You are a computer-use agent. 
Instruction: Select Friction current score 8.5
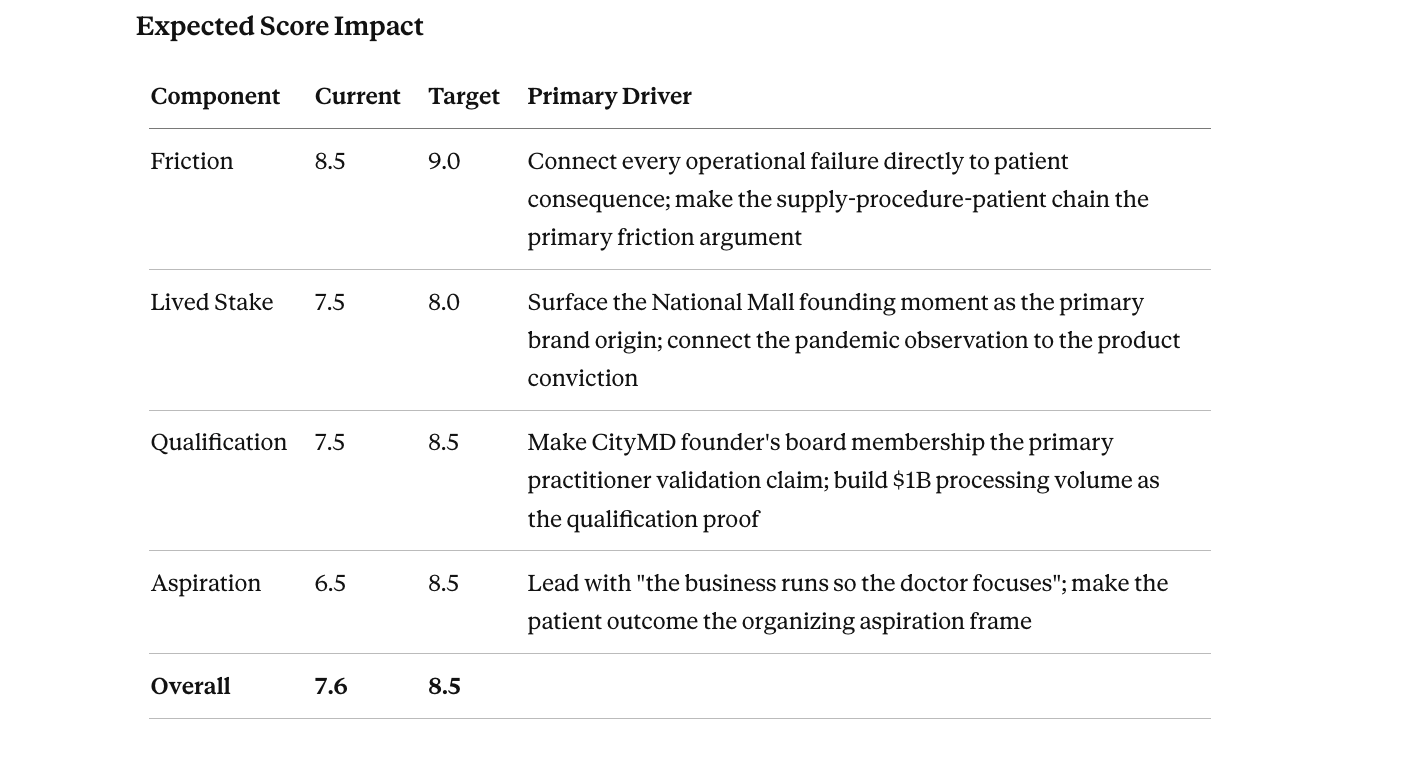(330, 161)
